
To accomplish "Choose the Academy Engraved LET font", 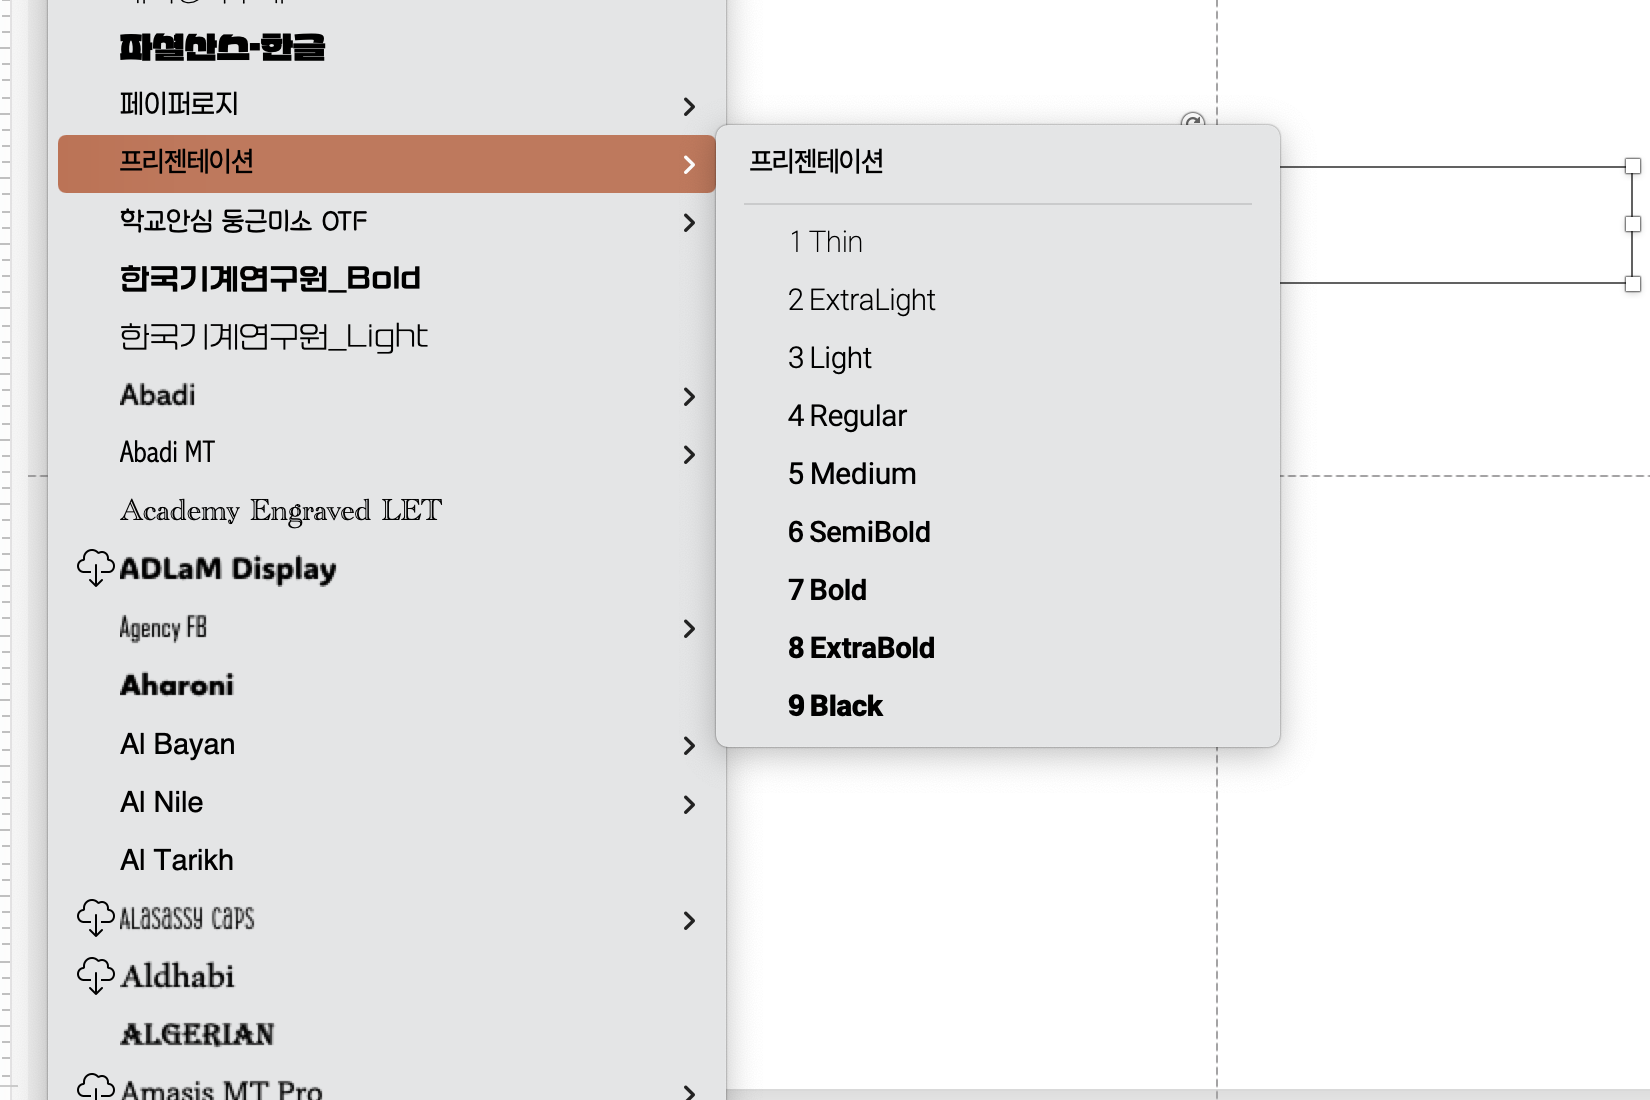I will [x=281, y=511].
